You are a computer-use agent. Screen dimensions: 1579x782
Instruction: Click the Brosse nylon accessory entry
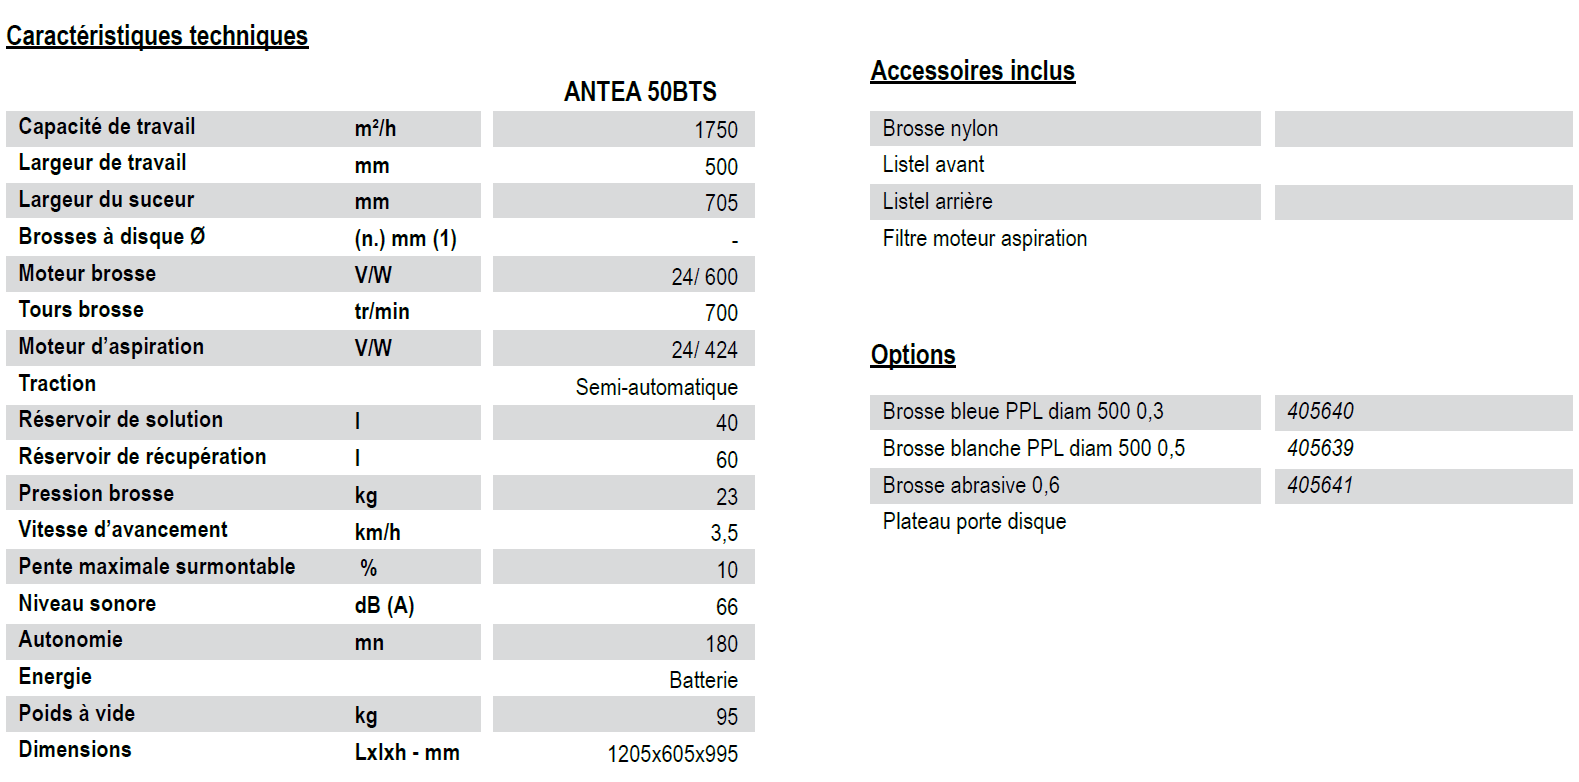(x=940, y=129)
